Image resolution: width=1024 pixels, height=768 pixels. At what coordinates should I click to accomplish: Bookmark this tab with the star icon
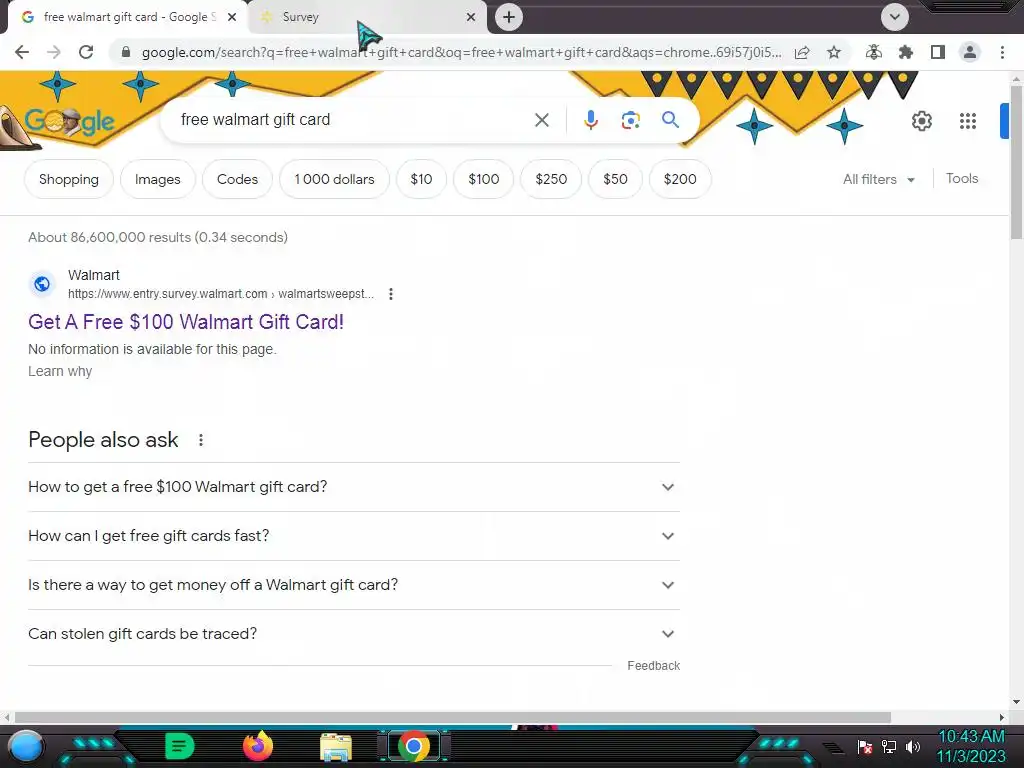point(834,52)
